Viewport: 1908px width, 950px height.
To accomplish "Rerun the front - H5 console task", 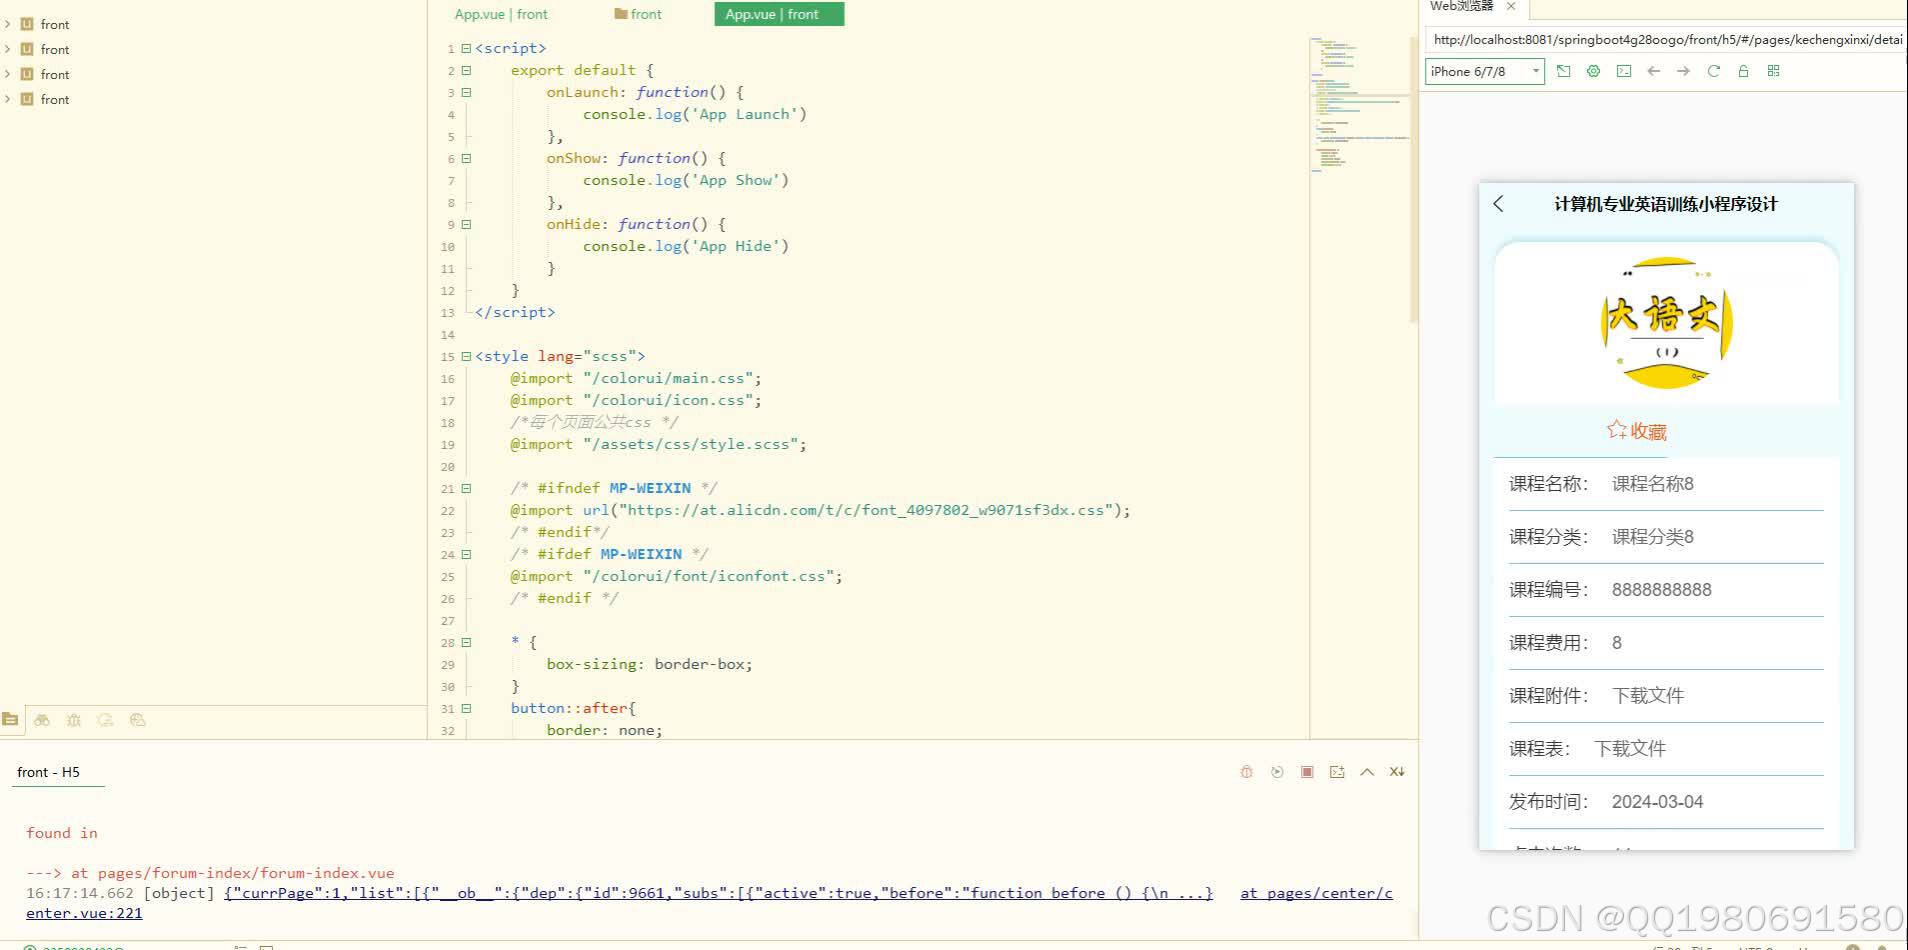I will (x=1277, y=772).
